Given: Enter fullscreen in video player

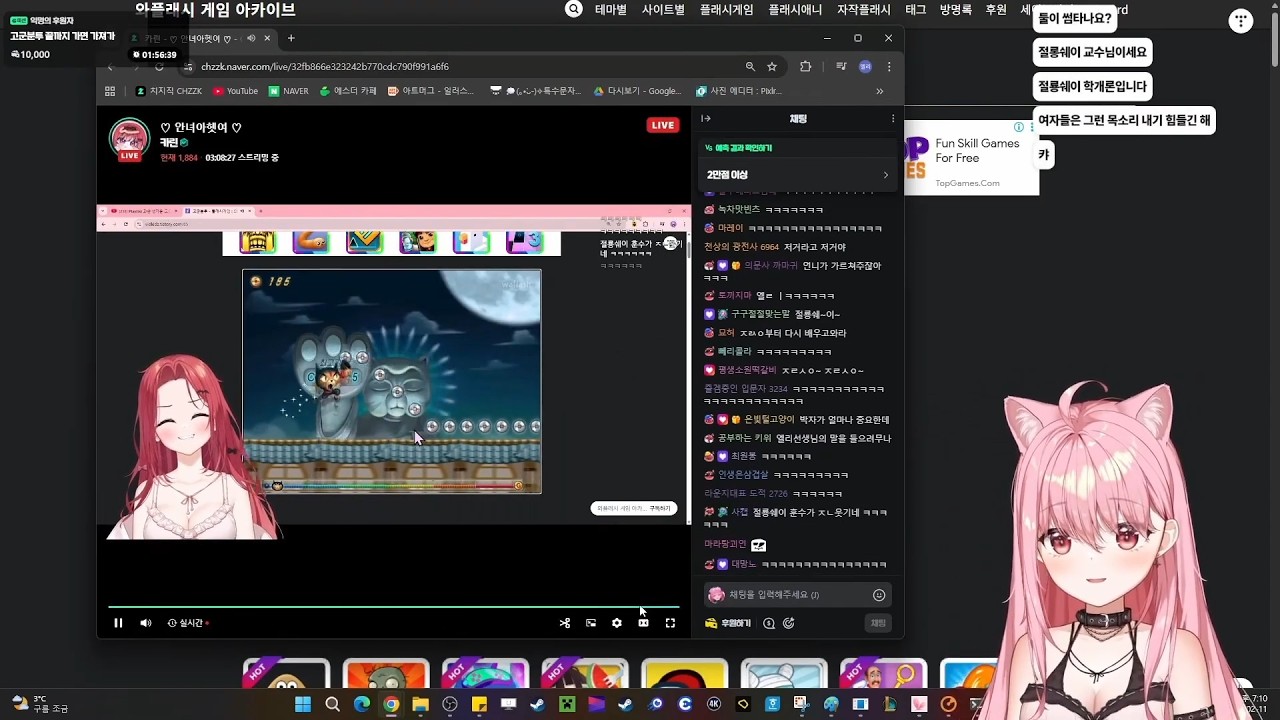Looking at the screenshot, I should (670, 623).
